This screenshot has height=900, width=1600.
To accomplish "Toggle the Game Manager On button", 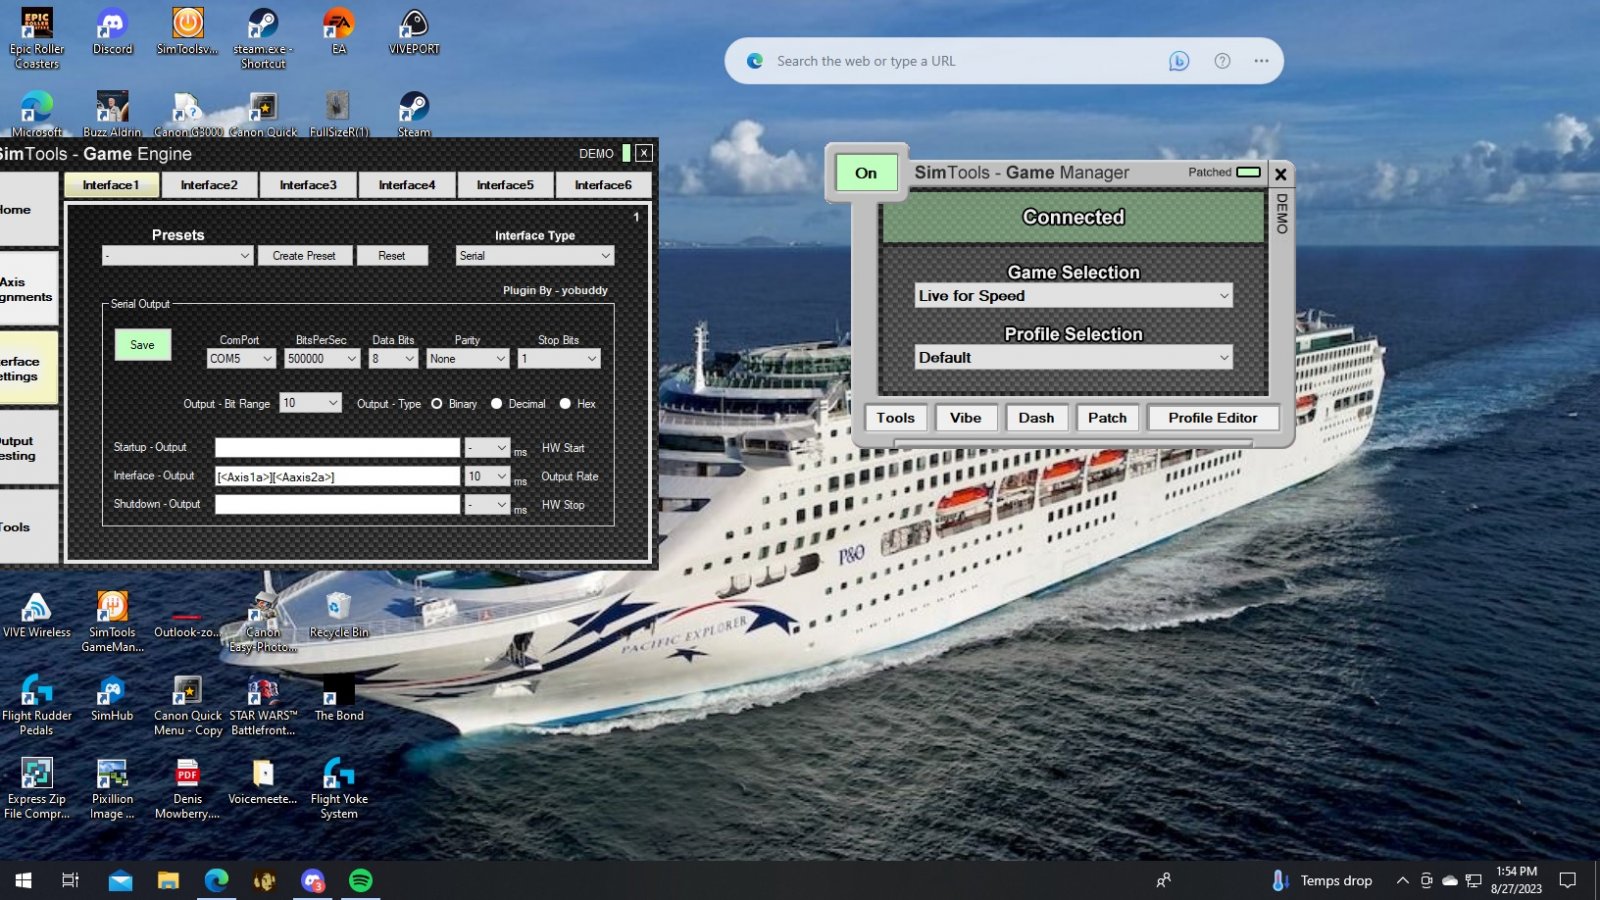I will (866, 173).
